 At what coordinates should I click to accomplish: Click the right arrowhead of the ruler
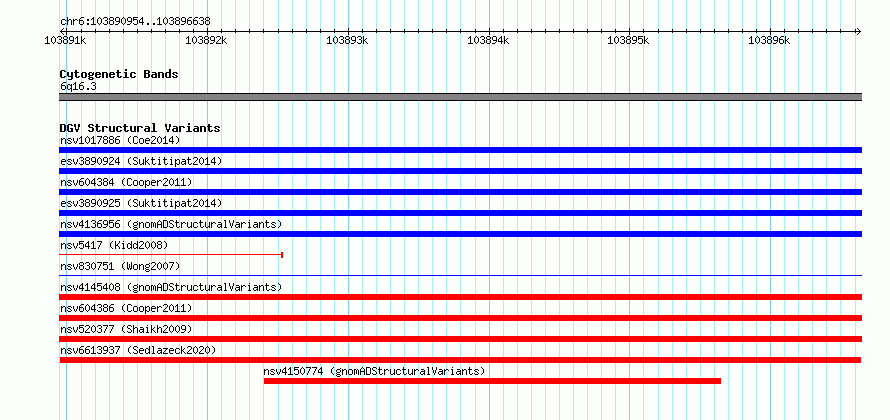click(x=858, y=31)
